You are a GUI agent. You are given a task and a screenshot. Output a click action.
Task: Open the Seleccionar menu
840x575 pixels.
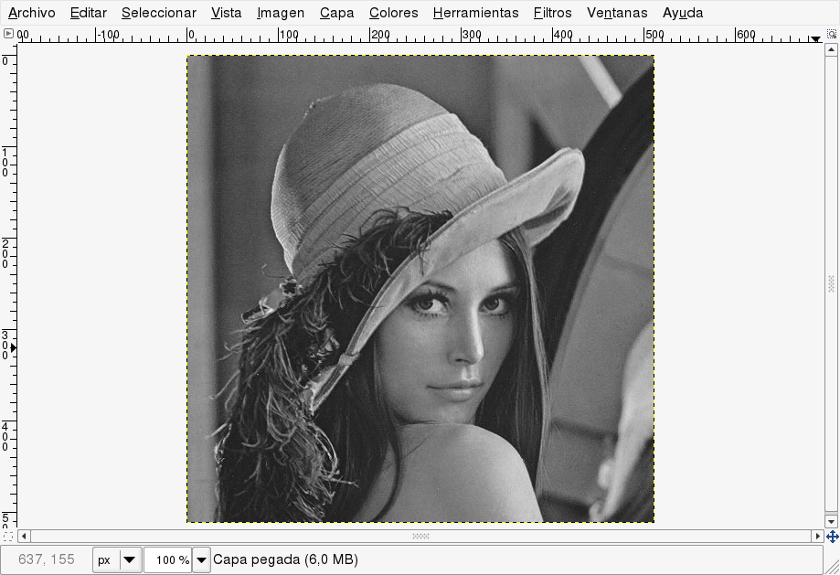click(159, 12)
